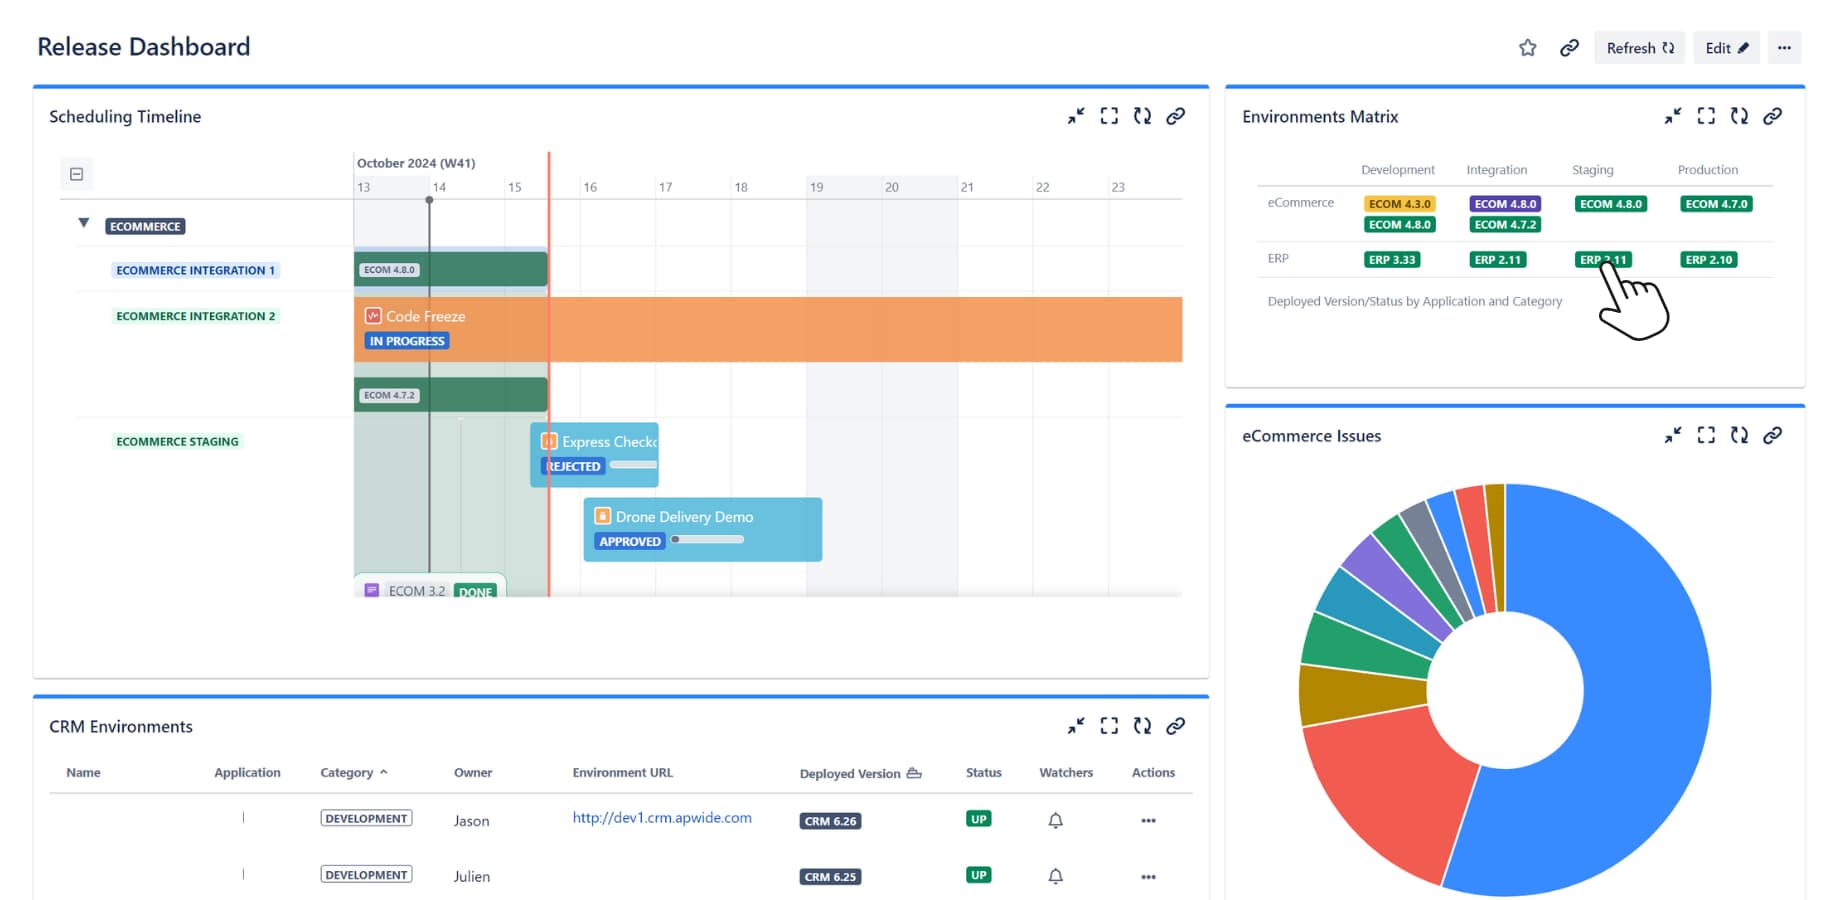Minimize the Scheduling Timeline gadget
Screen dimensions: 1840x900
pos(1076,116)
